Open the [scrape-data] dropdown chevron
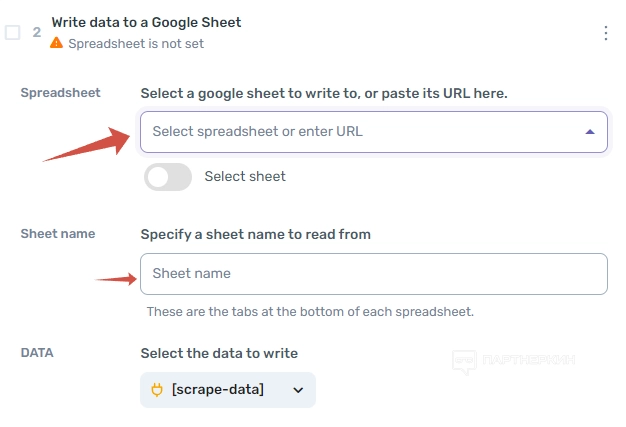Image resolution: width=626 pixels, height=427 pixels. (x=298, y=390)
